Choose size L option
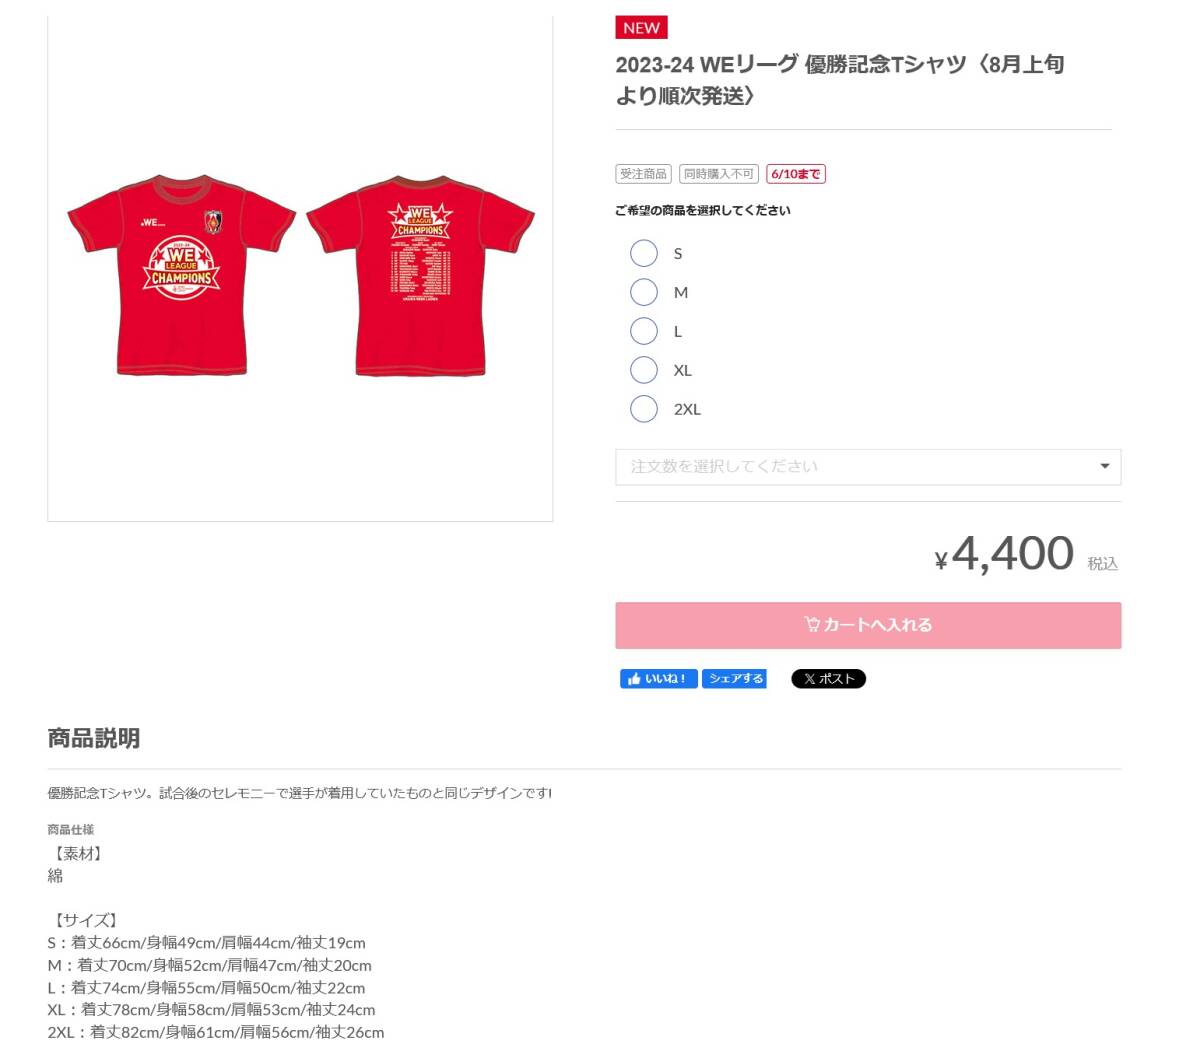This screenshot has height=1058, width=1200. click(x=644, y=331)
